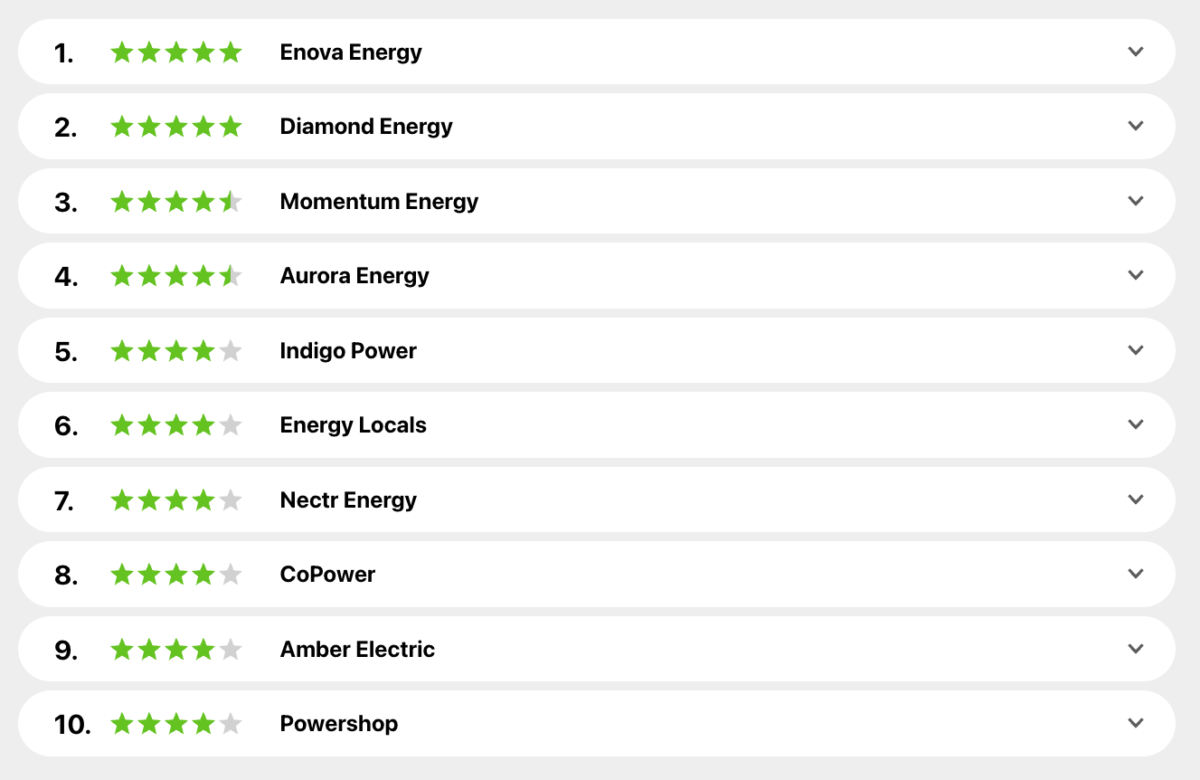The width and height of the screenshot is (1200, 780).
Task: Expand the Enova Energy entry
Action: (x=1135, y=51)
